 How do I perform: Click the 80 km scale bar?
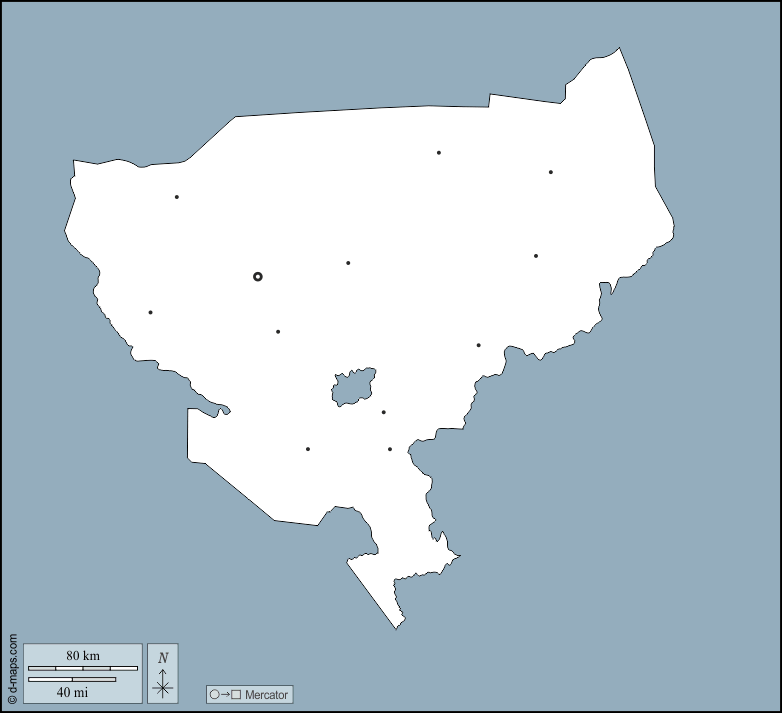pyautogui.click(x=83, y=667)
